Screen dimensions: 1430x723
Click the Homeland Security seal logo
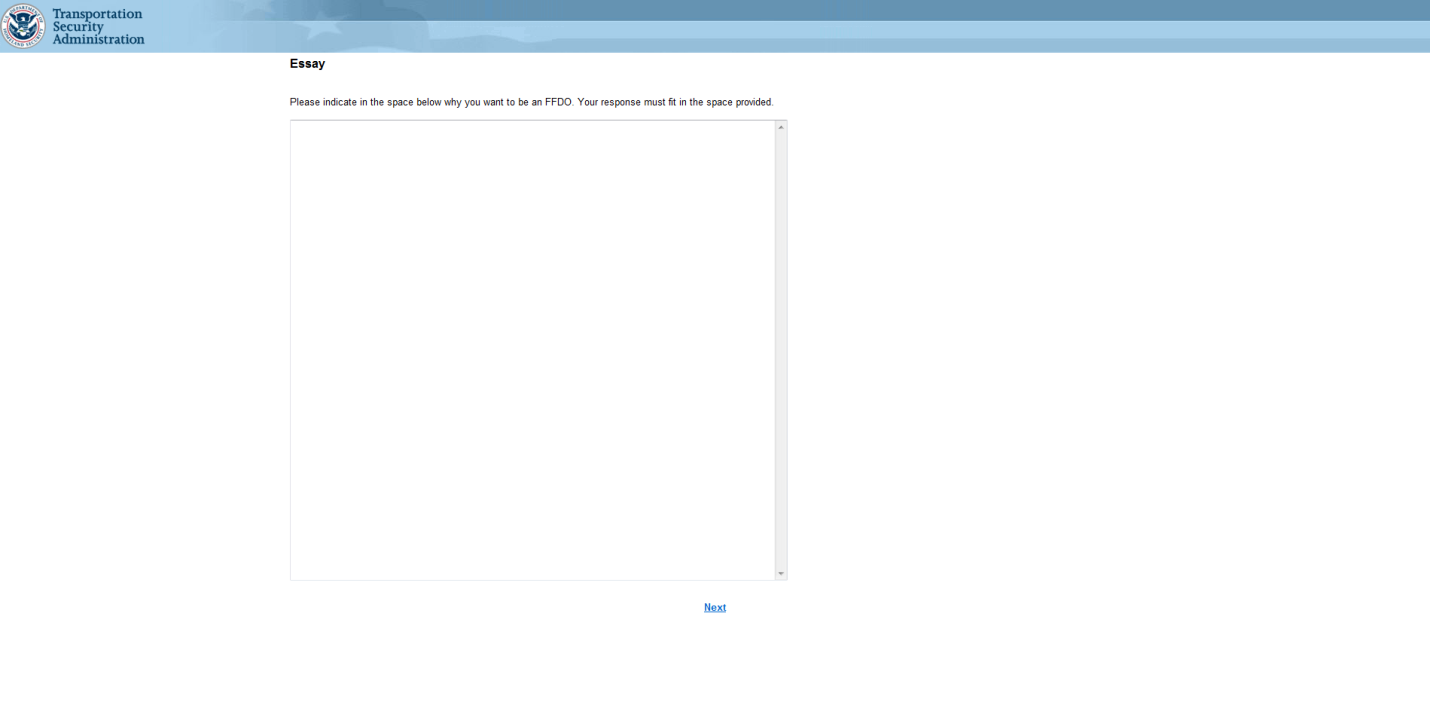(23, 26)
